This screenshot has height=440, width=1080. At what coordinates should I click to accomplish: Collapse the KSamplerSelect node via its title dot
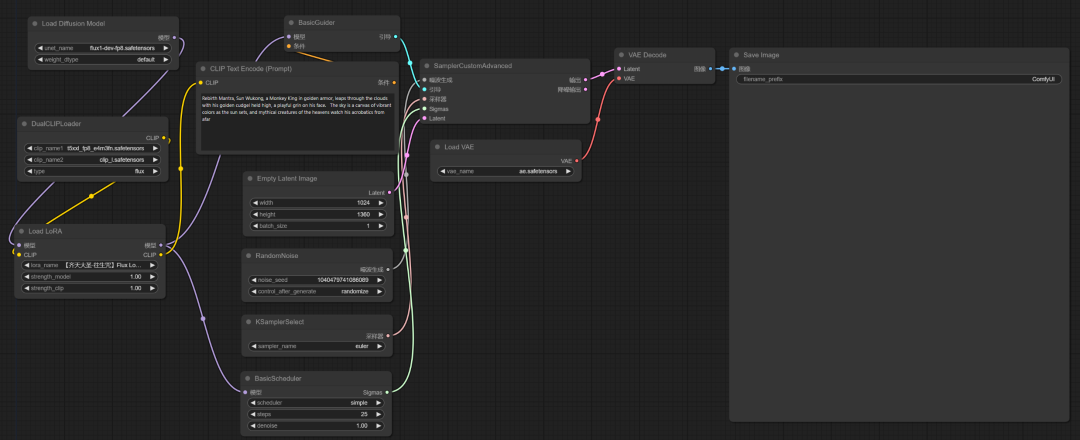coord(249,322)
